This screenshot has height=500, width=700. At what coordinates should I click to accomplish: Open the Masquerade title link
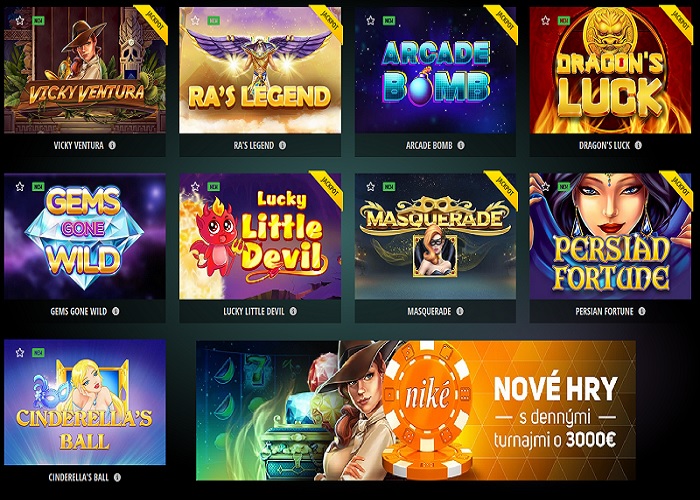point(429,312)
